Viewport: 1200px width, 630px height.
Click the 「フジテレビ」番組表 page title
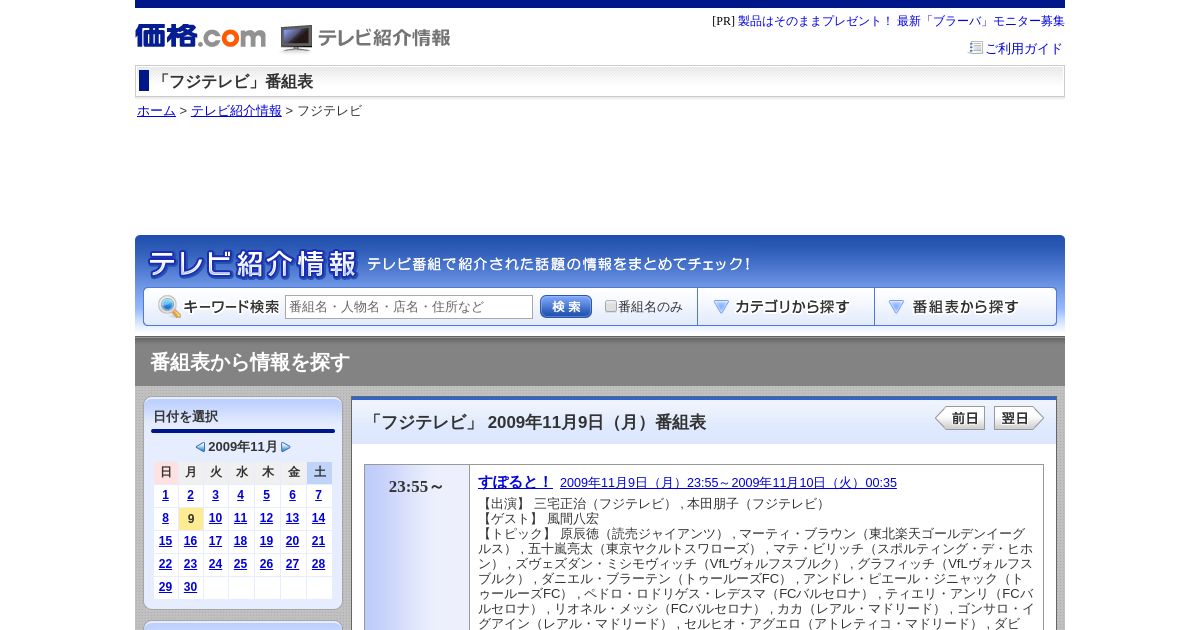point(233,82)
